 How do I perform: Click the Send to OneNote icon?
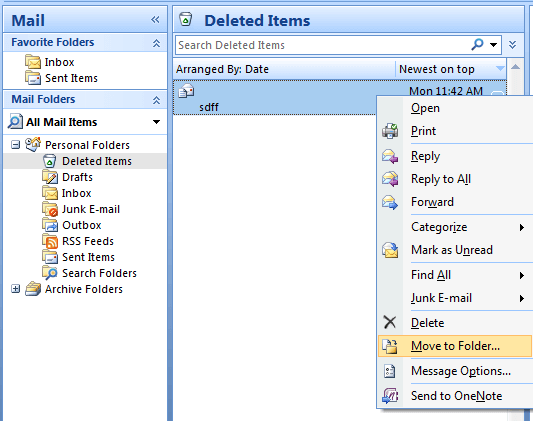click(x=390, y=396)
